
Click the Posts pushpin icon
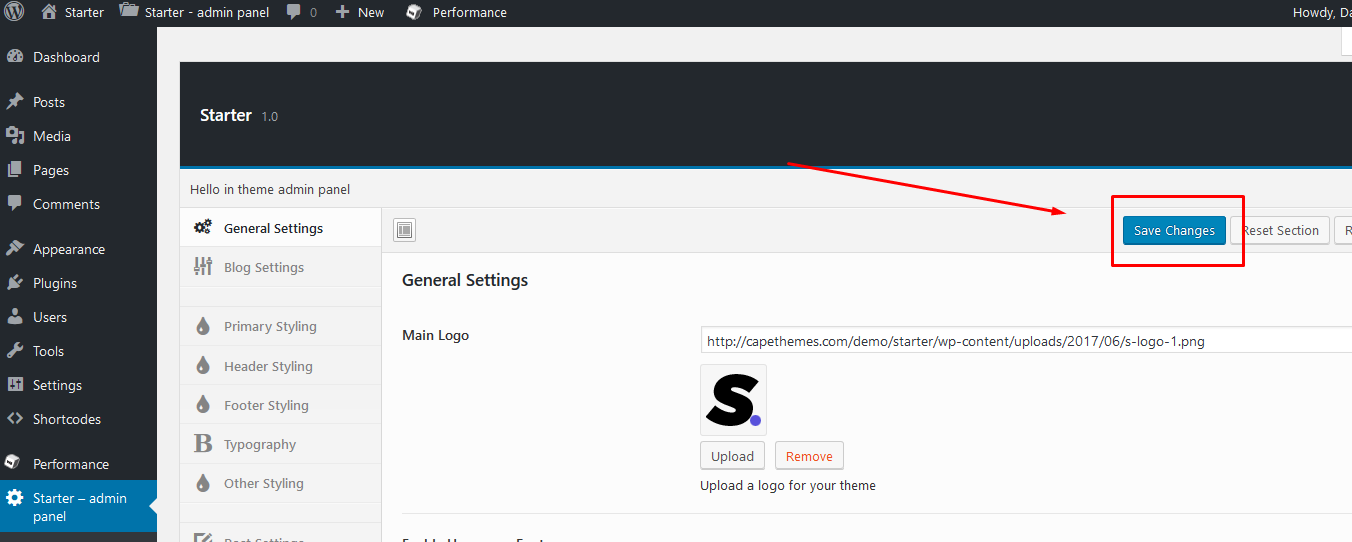click(15, 102)
